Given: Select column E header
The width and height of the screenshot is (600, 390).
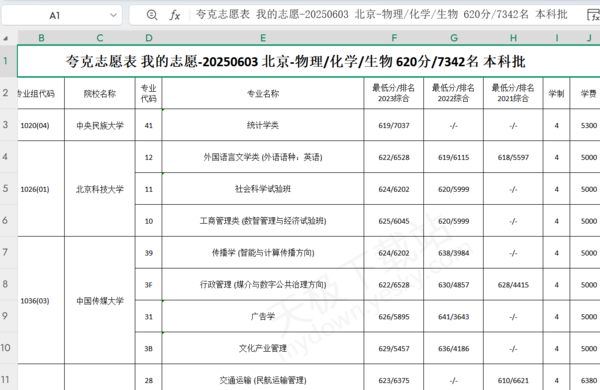Looking at the screenshot, I should click(x=263, y=38).
